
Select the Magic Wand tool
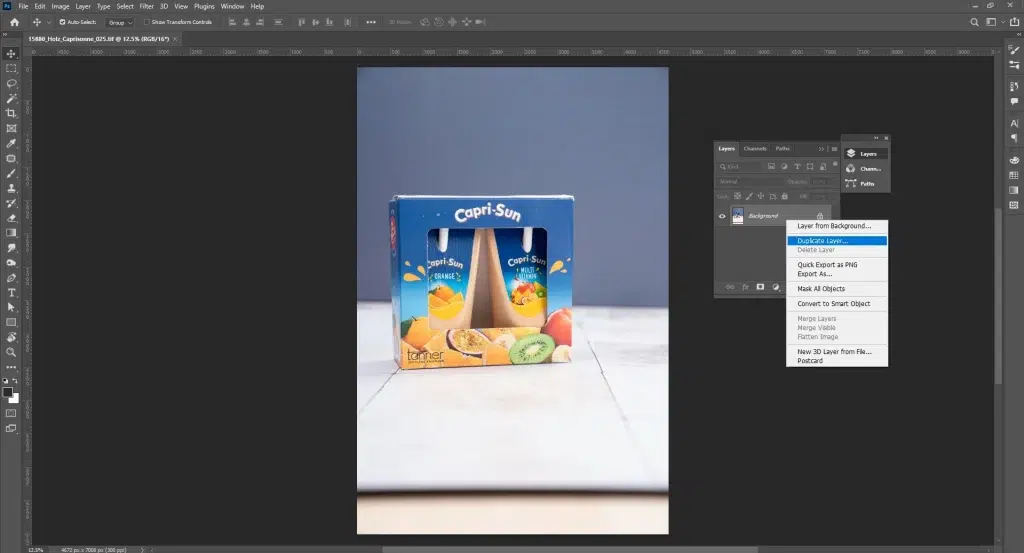(11, 99)
